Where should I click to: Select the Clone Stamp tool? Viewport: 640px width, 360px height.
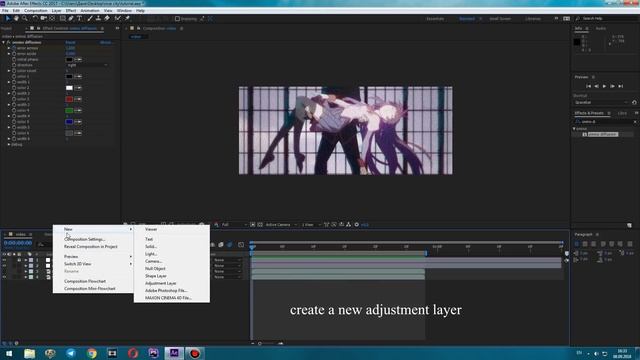(x=98, y=18)
